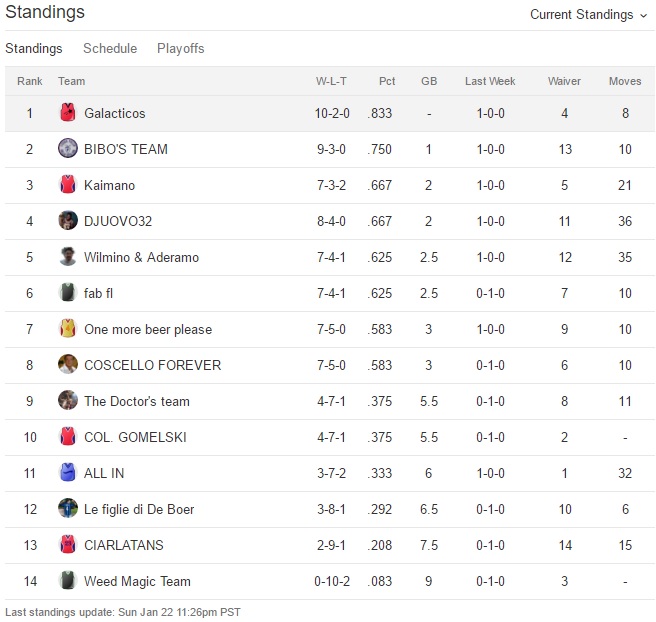
Task: Open the COL. GOMELSKI team link
Action: point(135,437)
